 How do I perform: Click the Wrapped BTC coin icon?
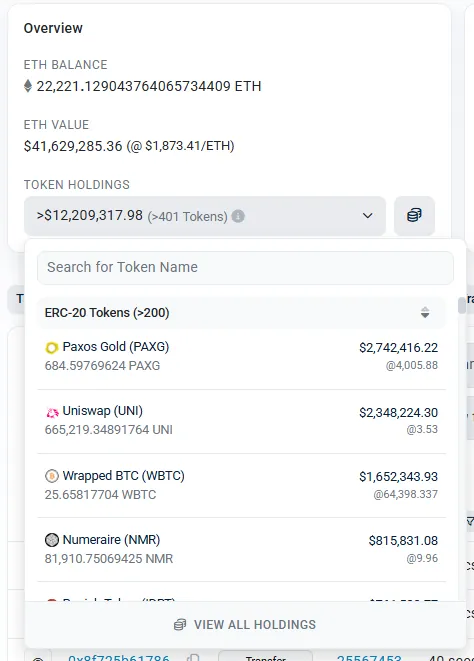[51, 476]
